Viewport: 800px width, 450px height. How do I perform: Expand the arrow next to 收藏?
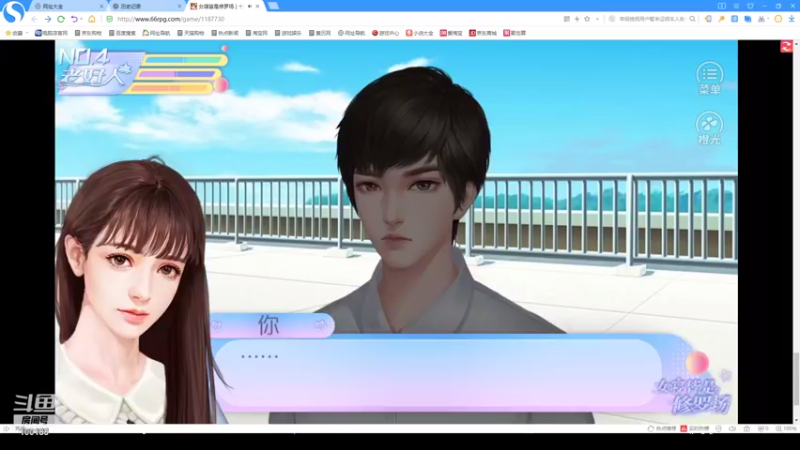(27, 33)
